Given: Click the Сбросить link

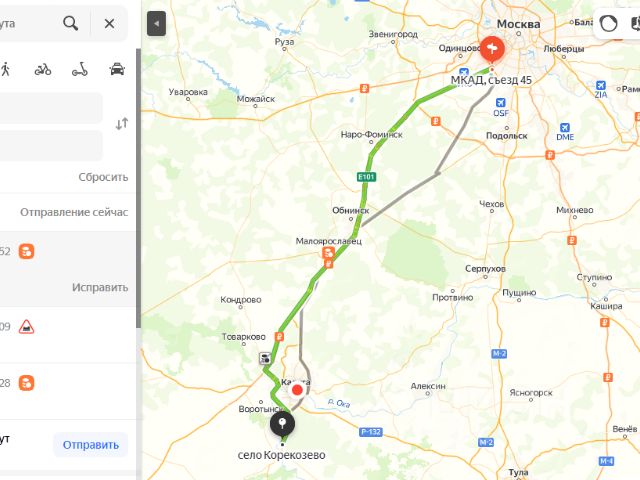Looking at the screenshot, I should (x=103, y=177).
